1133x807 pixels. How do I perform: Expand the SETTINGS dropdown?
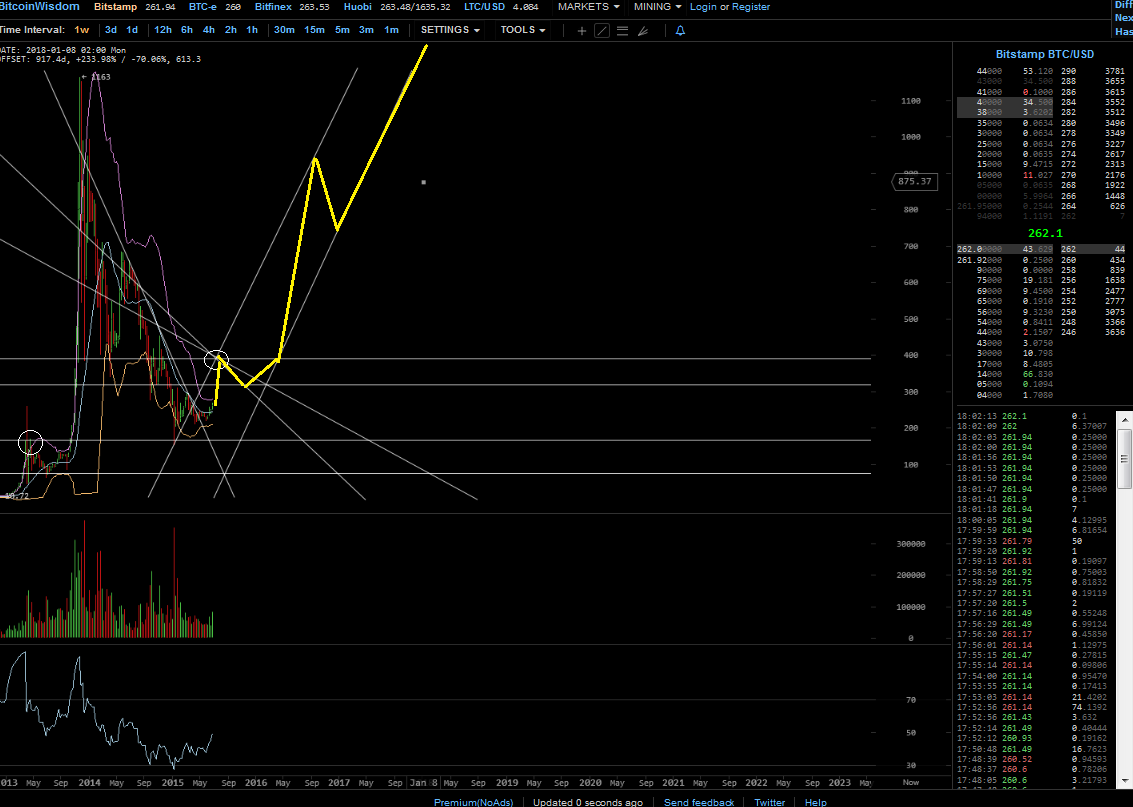point(450,30)
